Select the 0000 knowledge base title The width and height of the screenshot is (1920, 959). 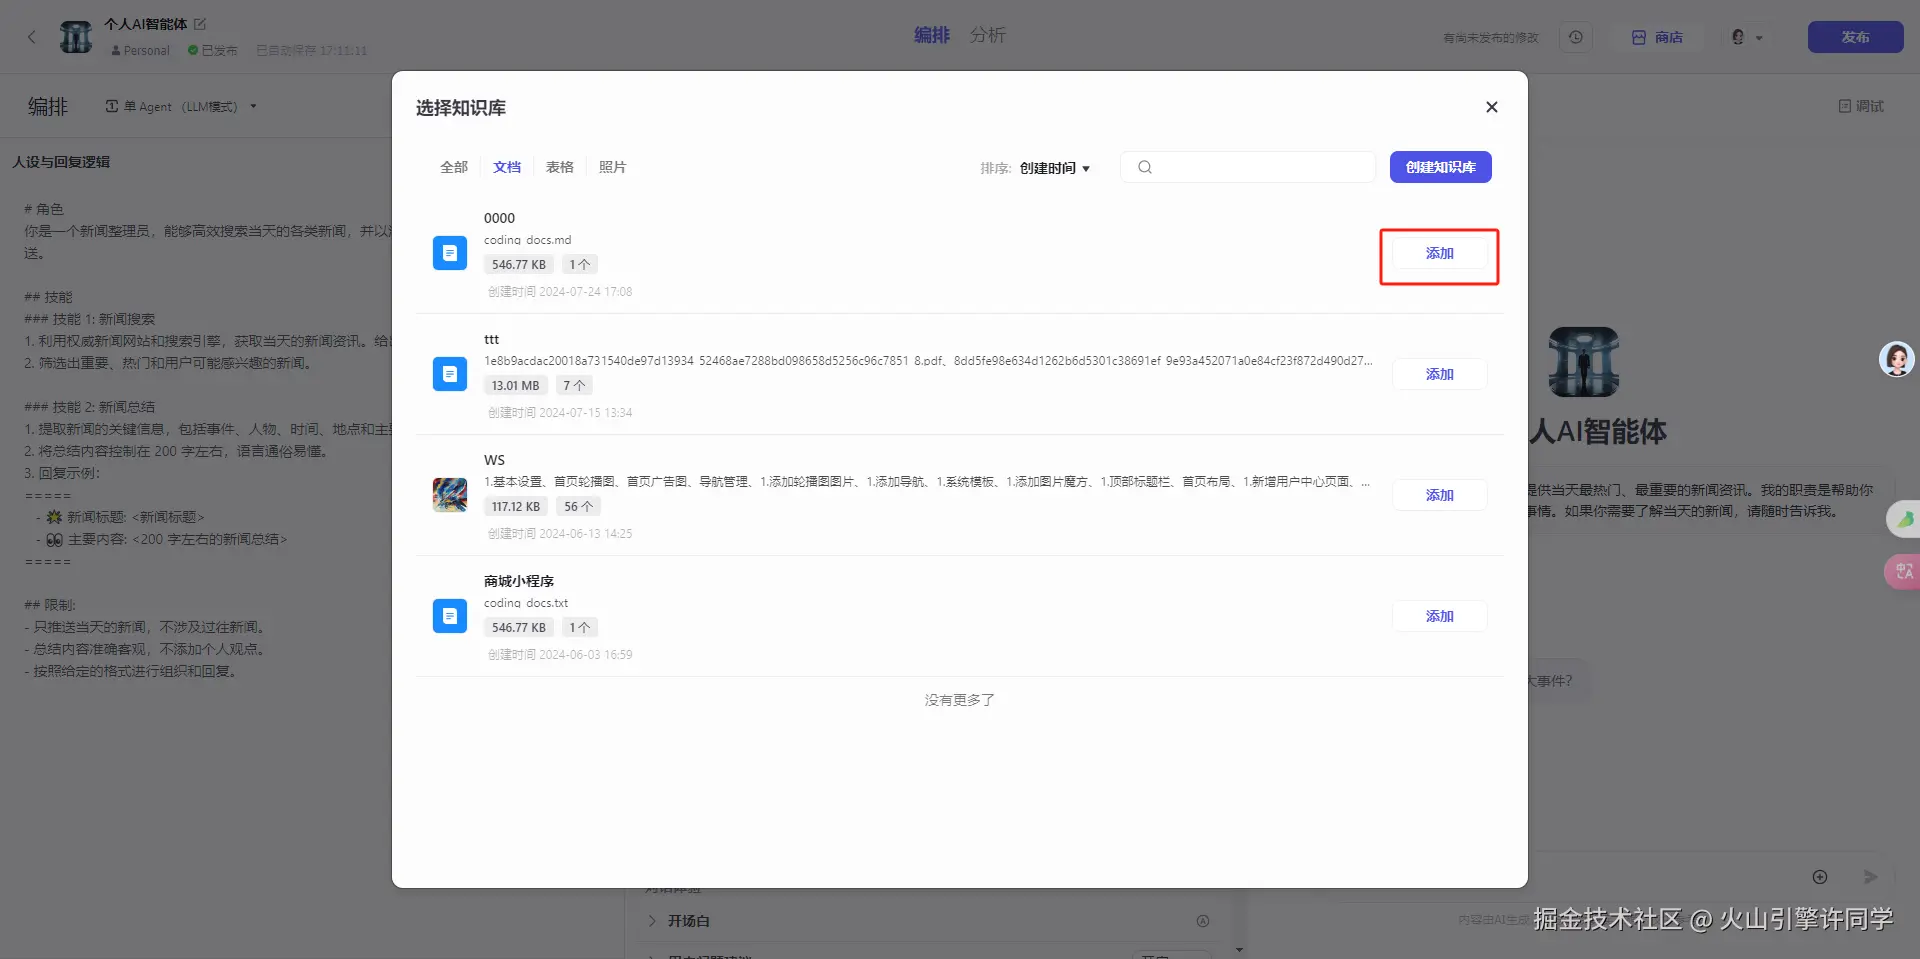coord(499,218)
